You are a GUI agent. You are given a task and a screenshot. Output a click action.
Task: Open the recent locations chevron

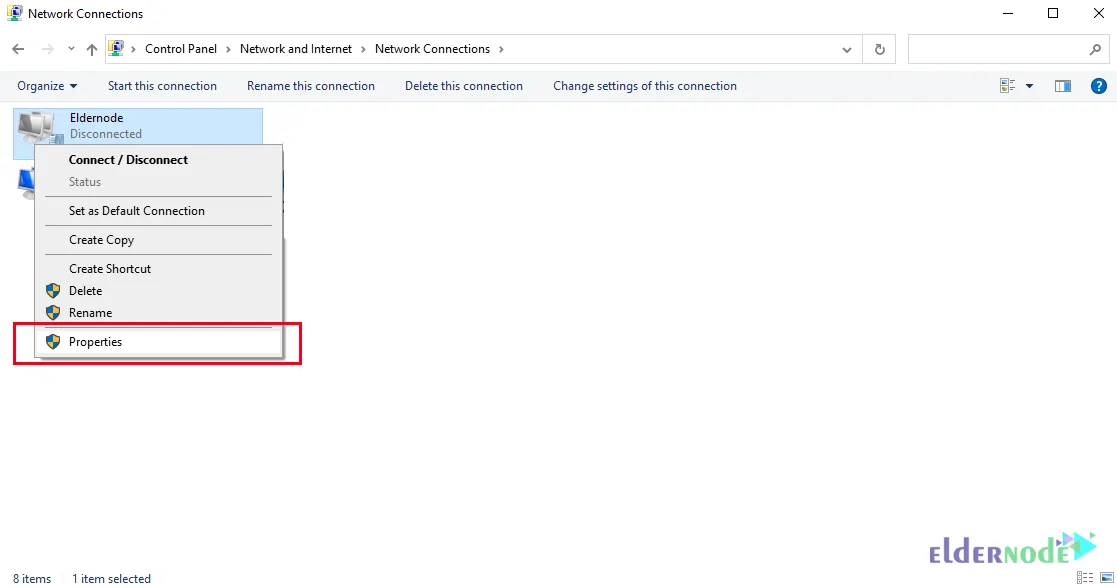(x=70, y=48)
